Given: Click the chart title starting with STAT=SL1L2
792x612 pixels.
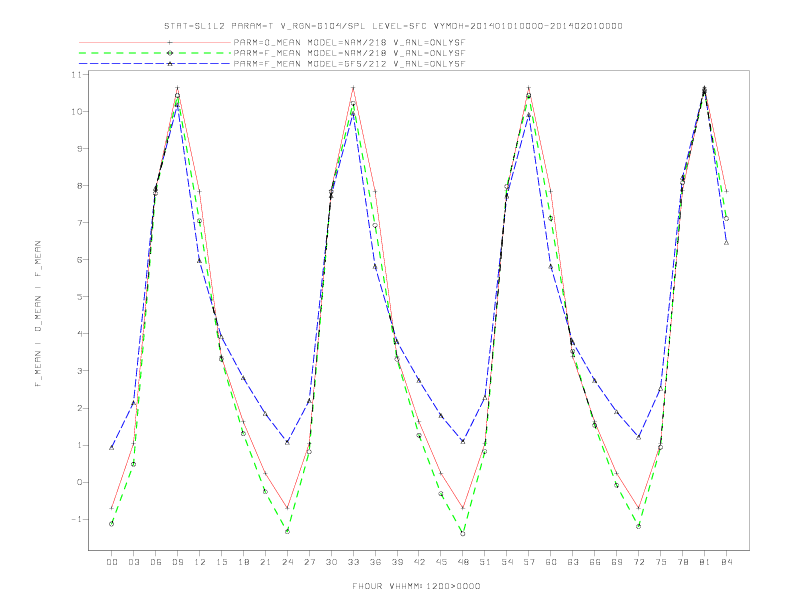Looking at the screenshot, I should [x=393, y=26].
